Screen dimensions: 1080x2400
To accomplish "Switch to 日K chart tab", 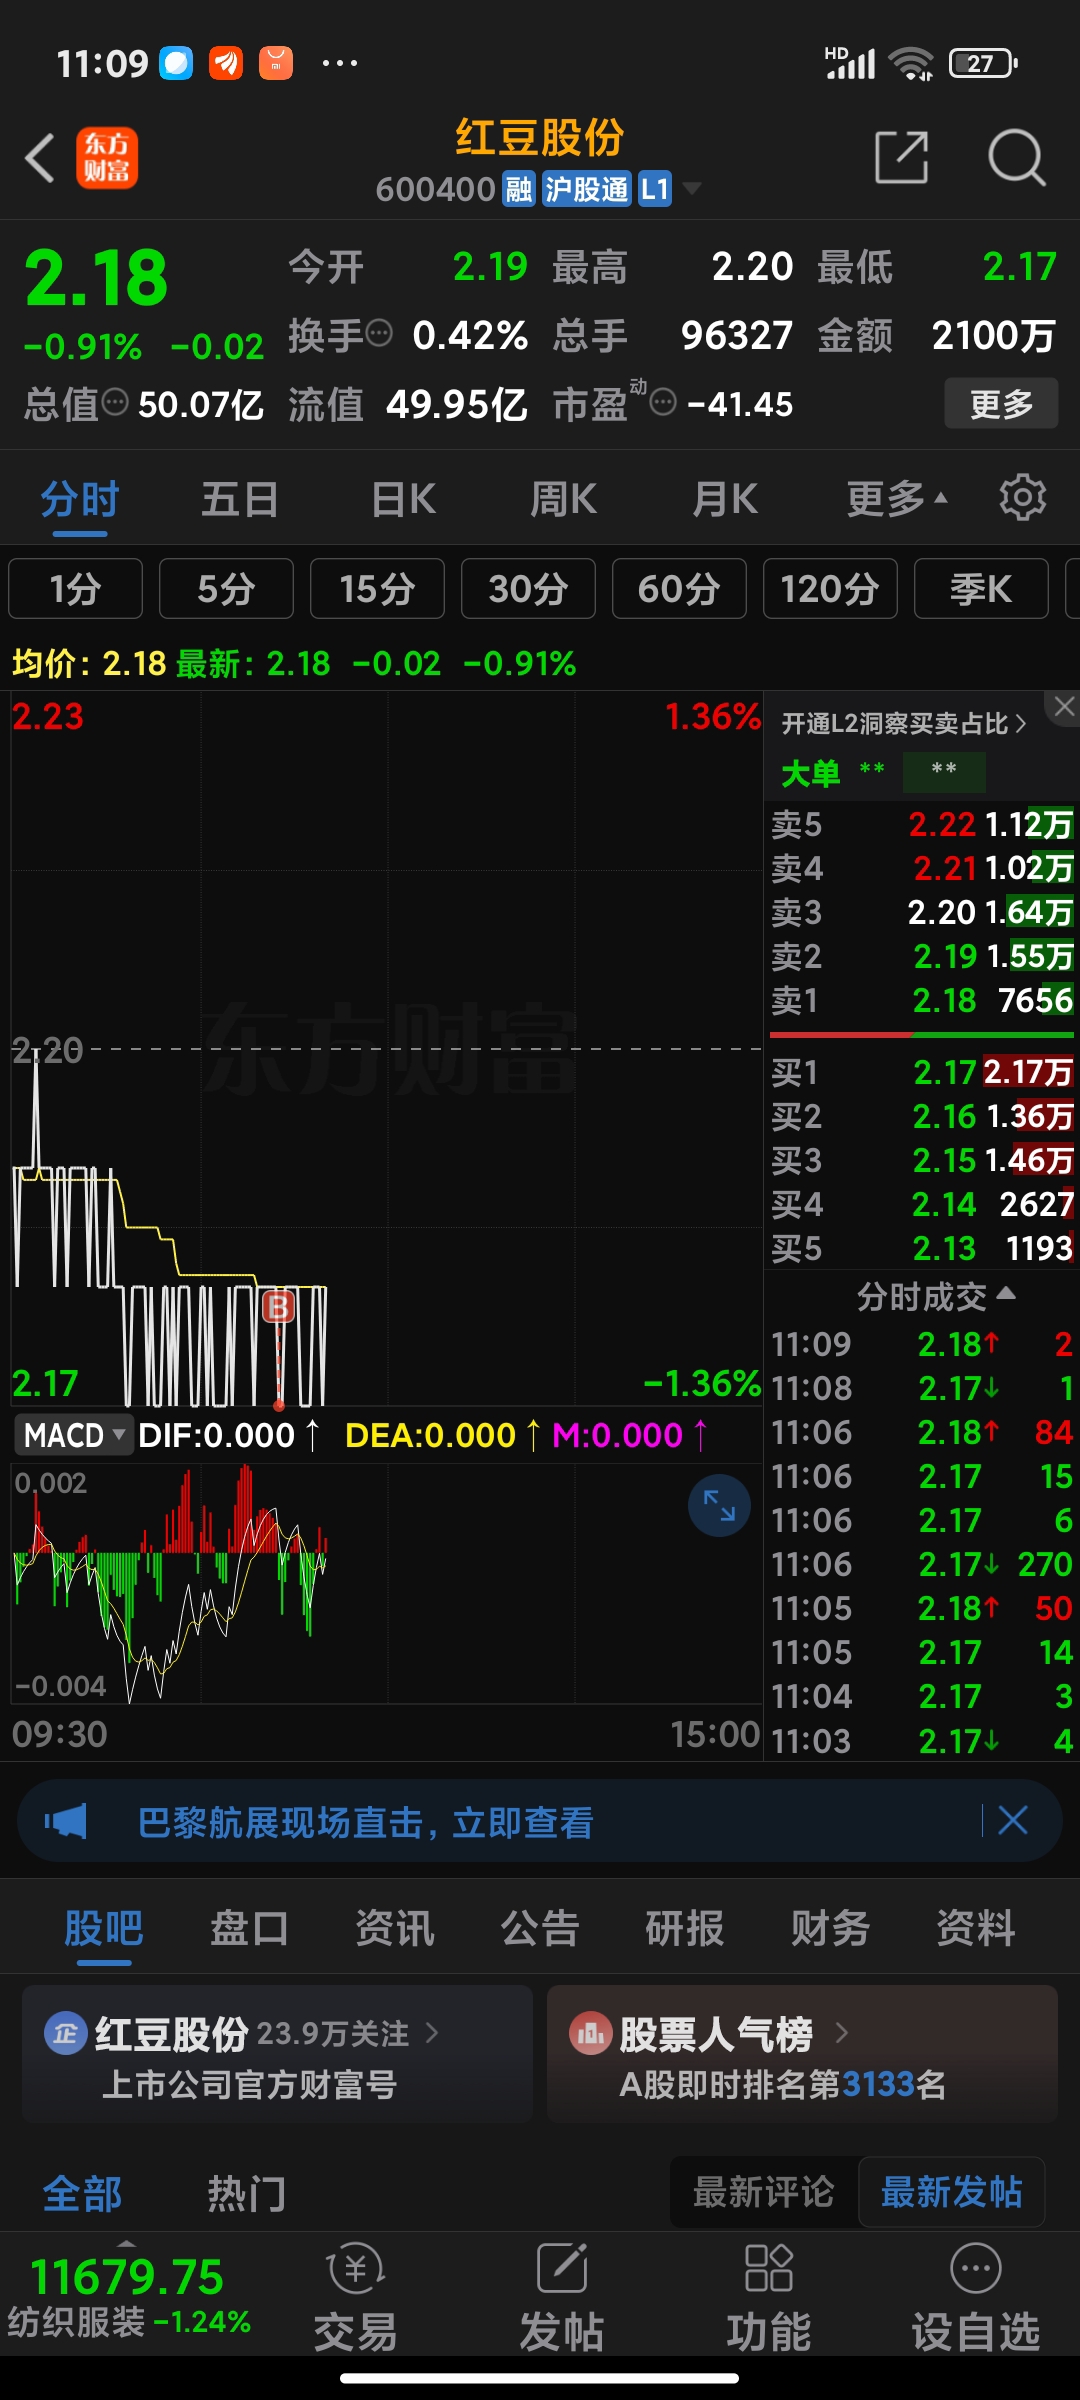I will coord(403,498).
